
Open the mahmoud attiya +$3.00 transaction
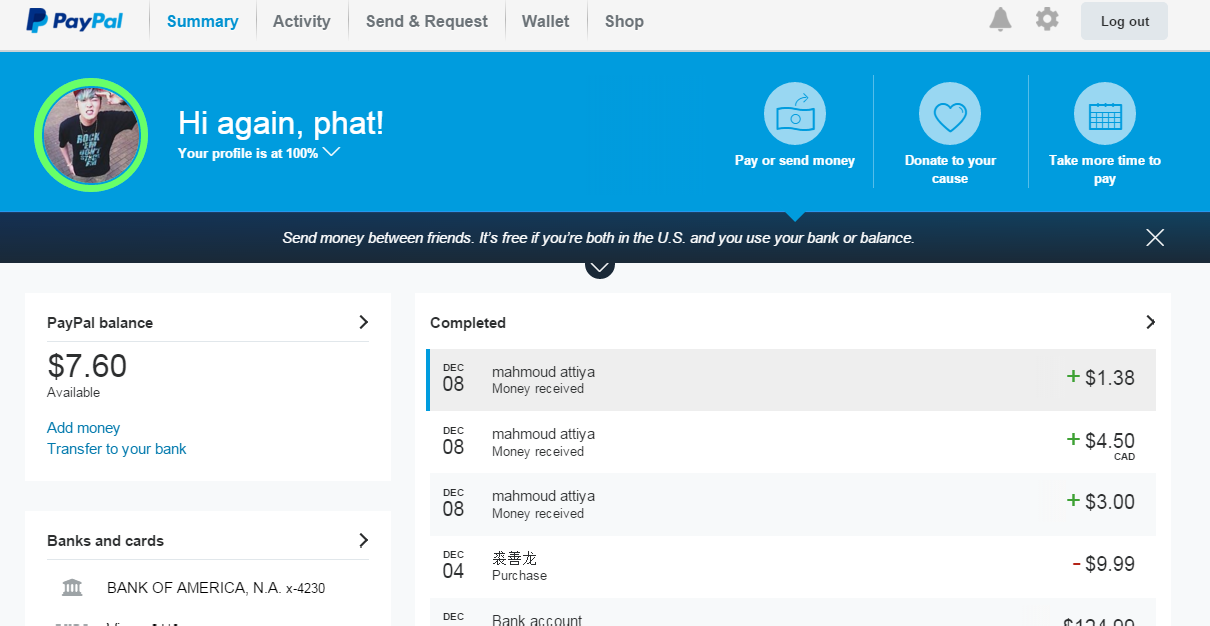791,504
